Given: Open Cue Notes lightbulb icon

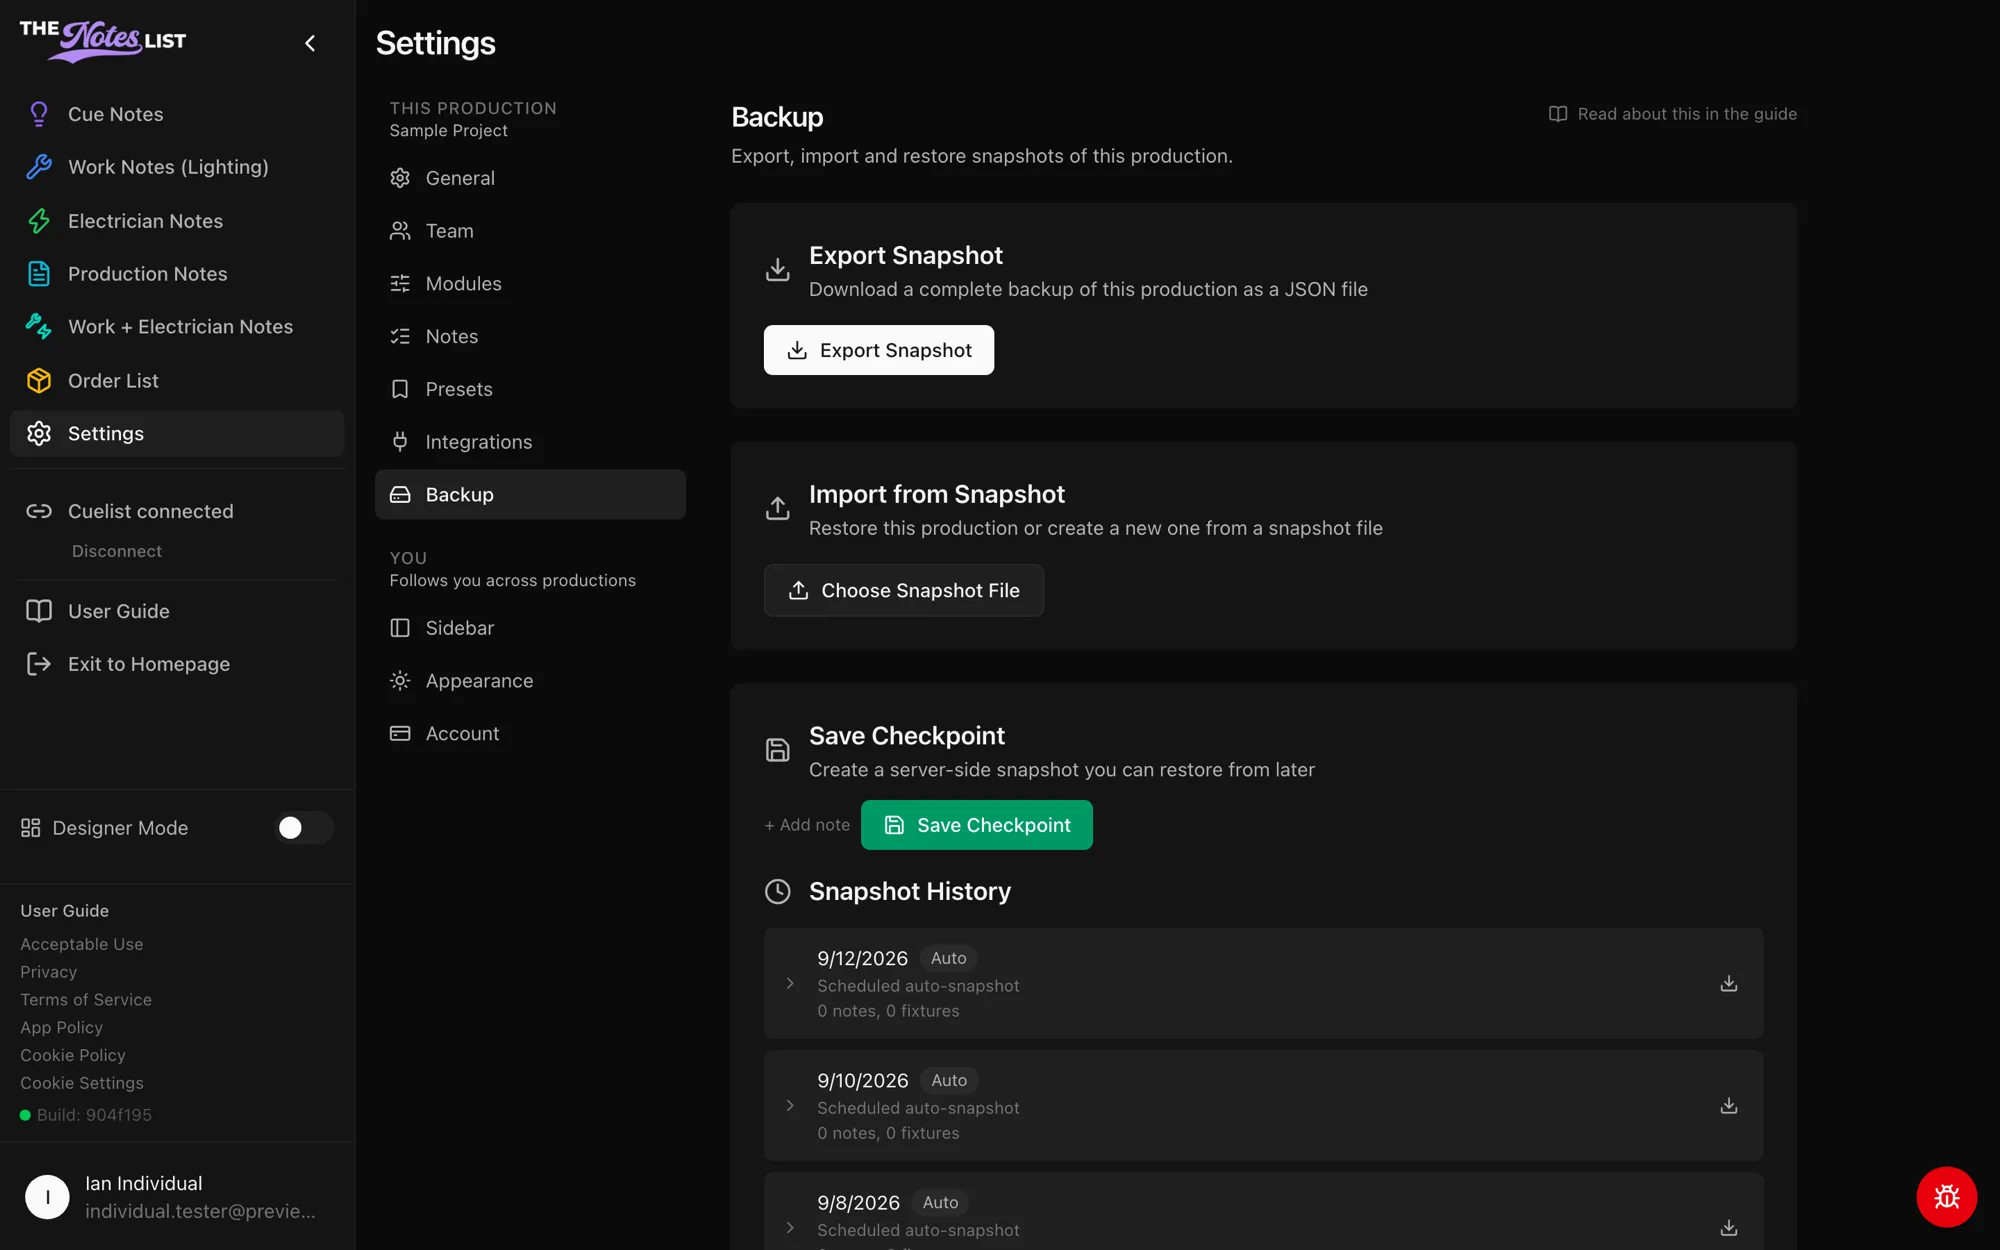Looking at the screenshot, I should point(39,114).
